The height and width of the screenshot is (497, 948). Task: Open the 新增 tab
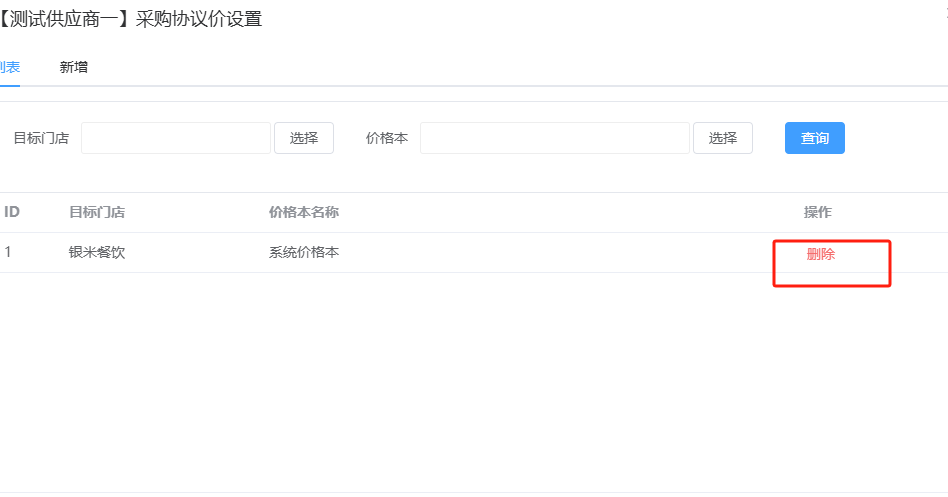[73, 67]
